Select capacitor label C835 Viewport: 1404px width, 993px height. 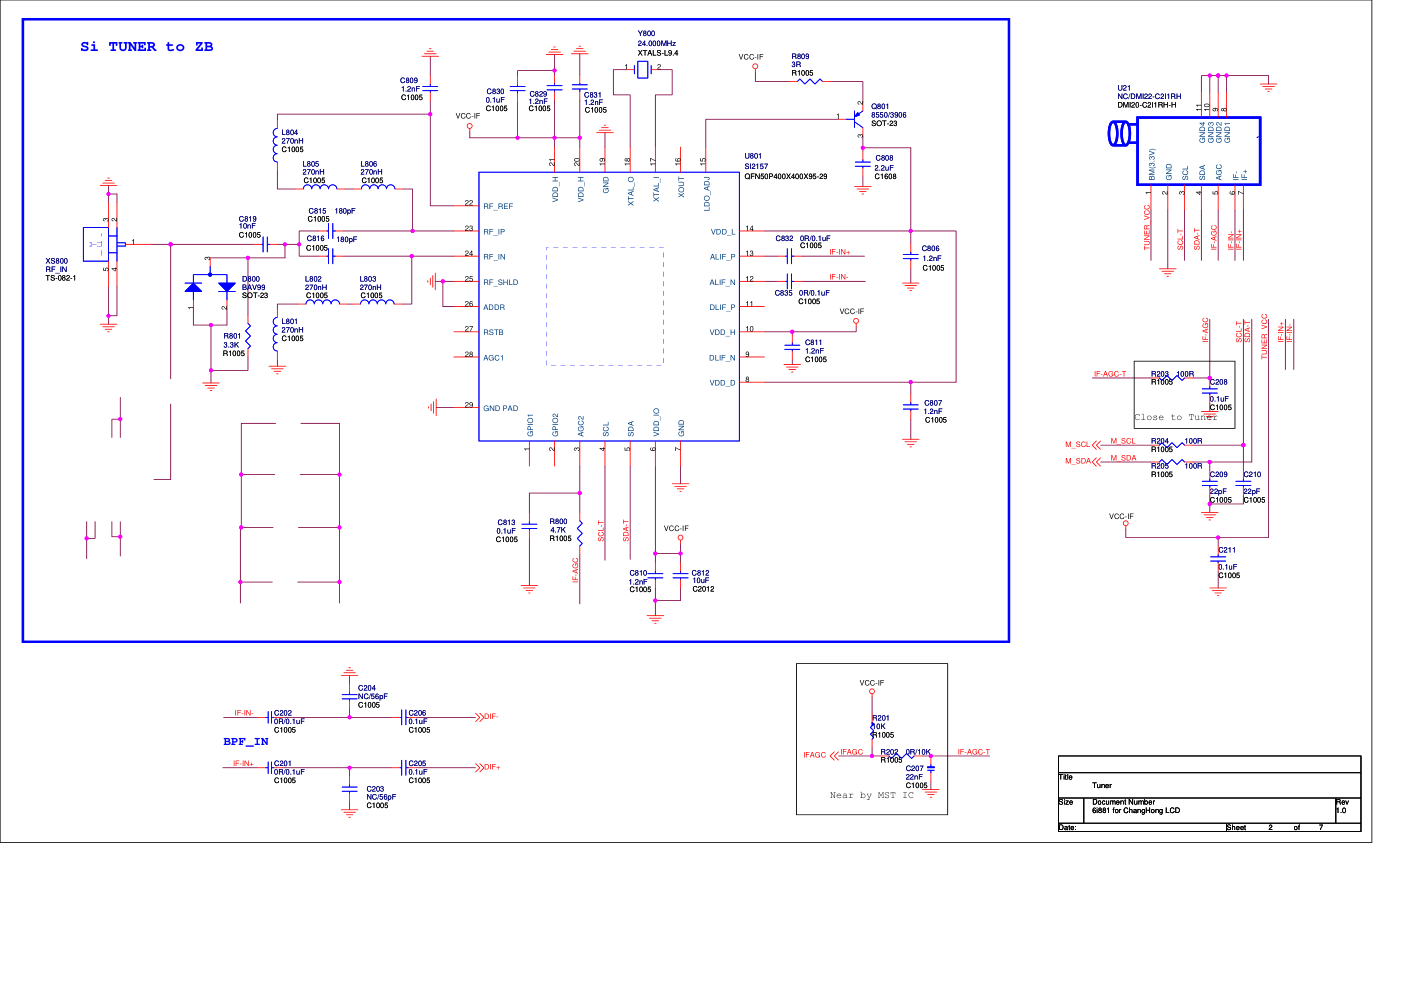[x=783, y=294]
